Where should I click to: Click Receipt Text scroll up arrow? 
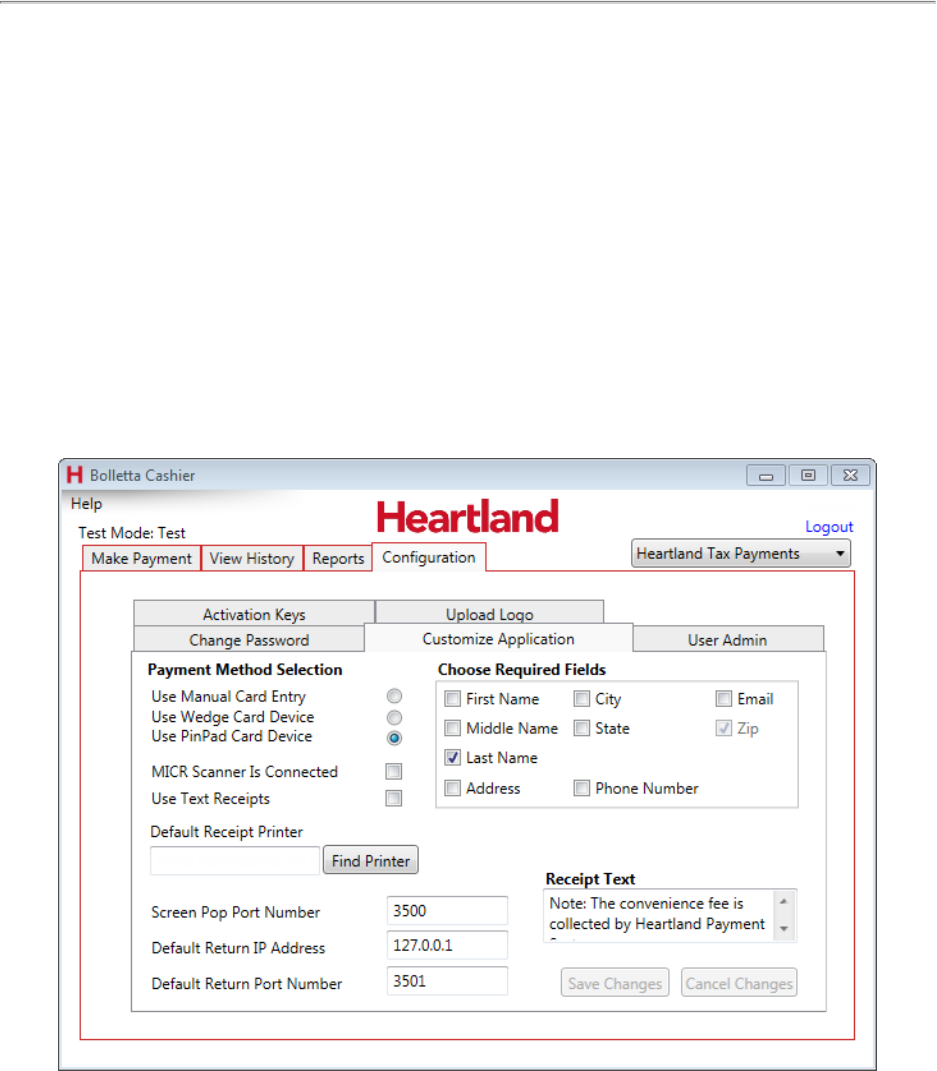784,902
